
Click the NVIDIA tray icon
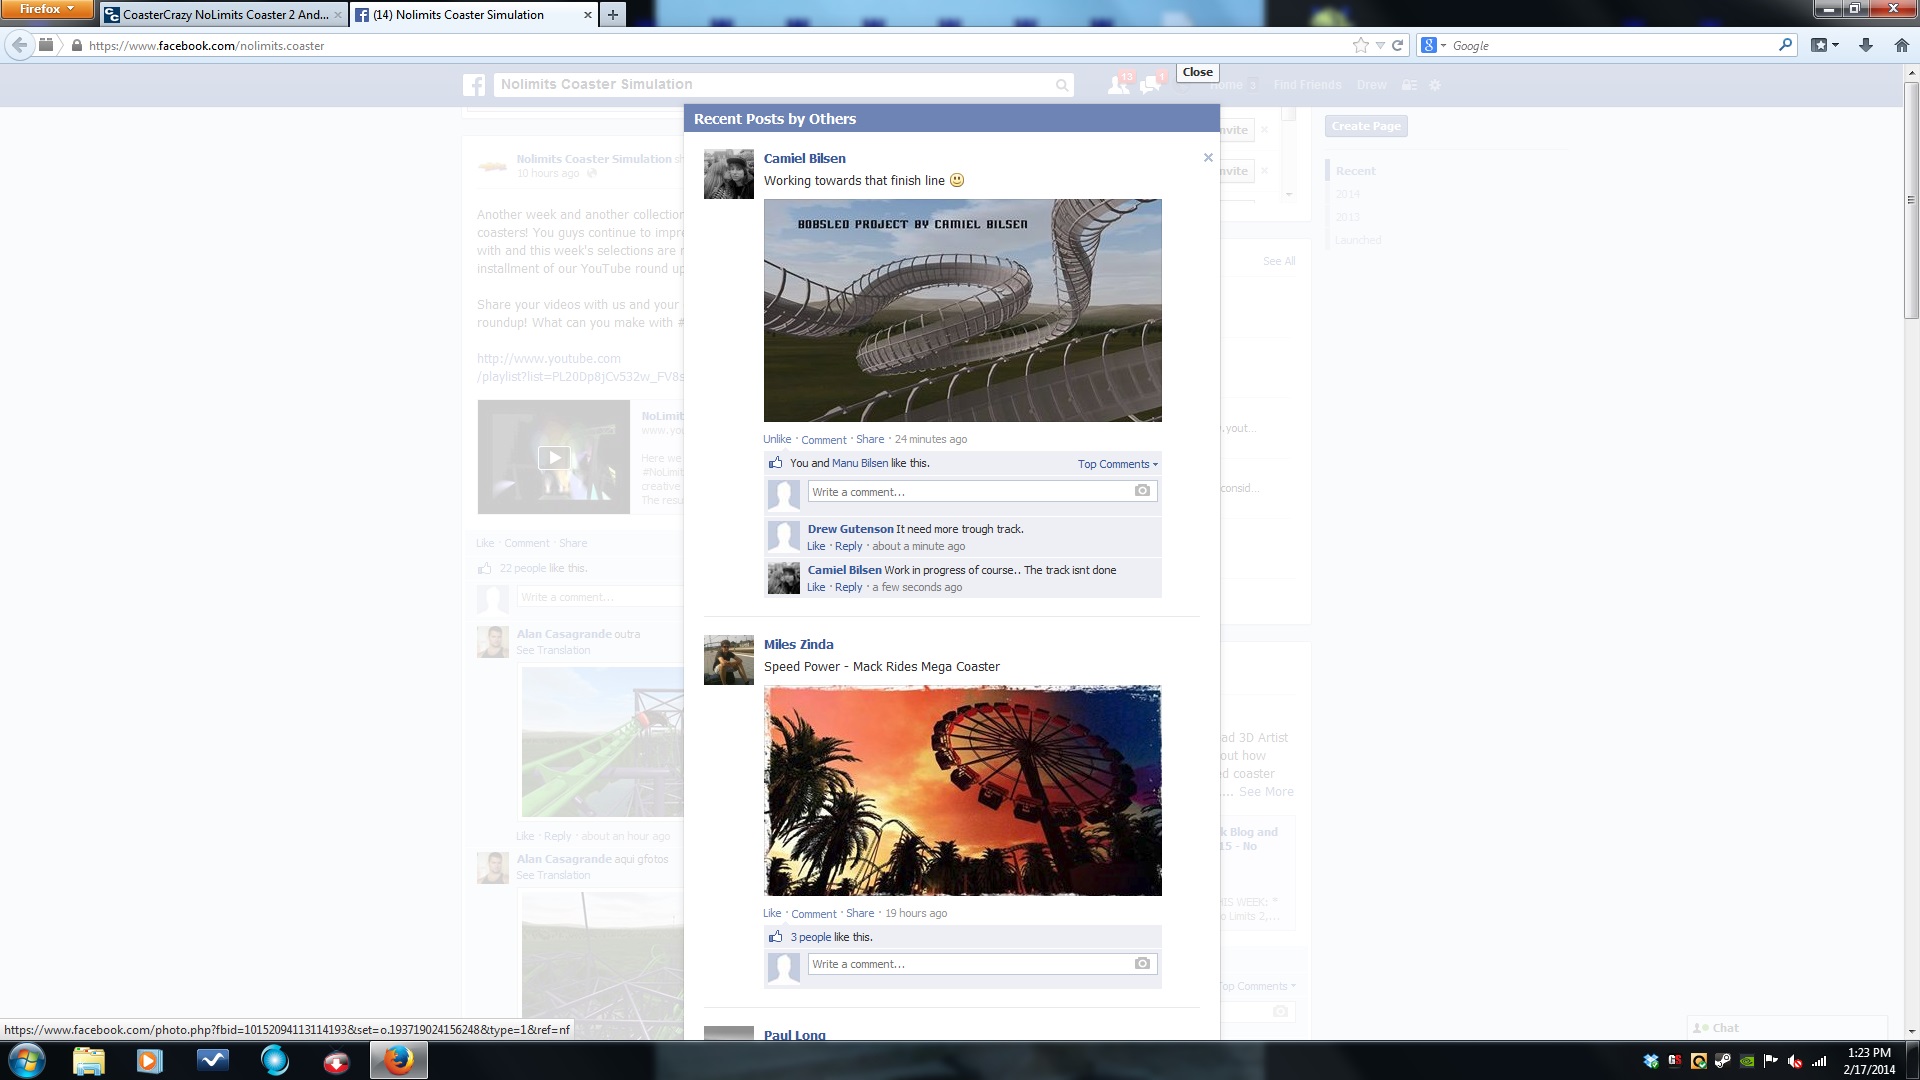point(1746,1061)
